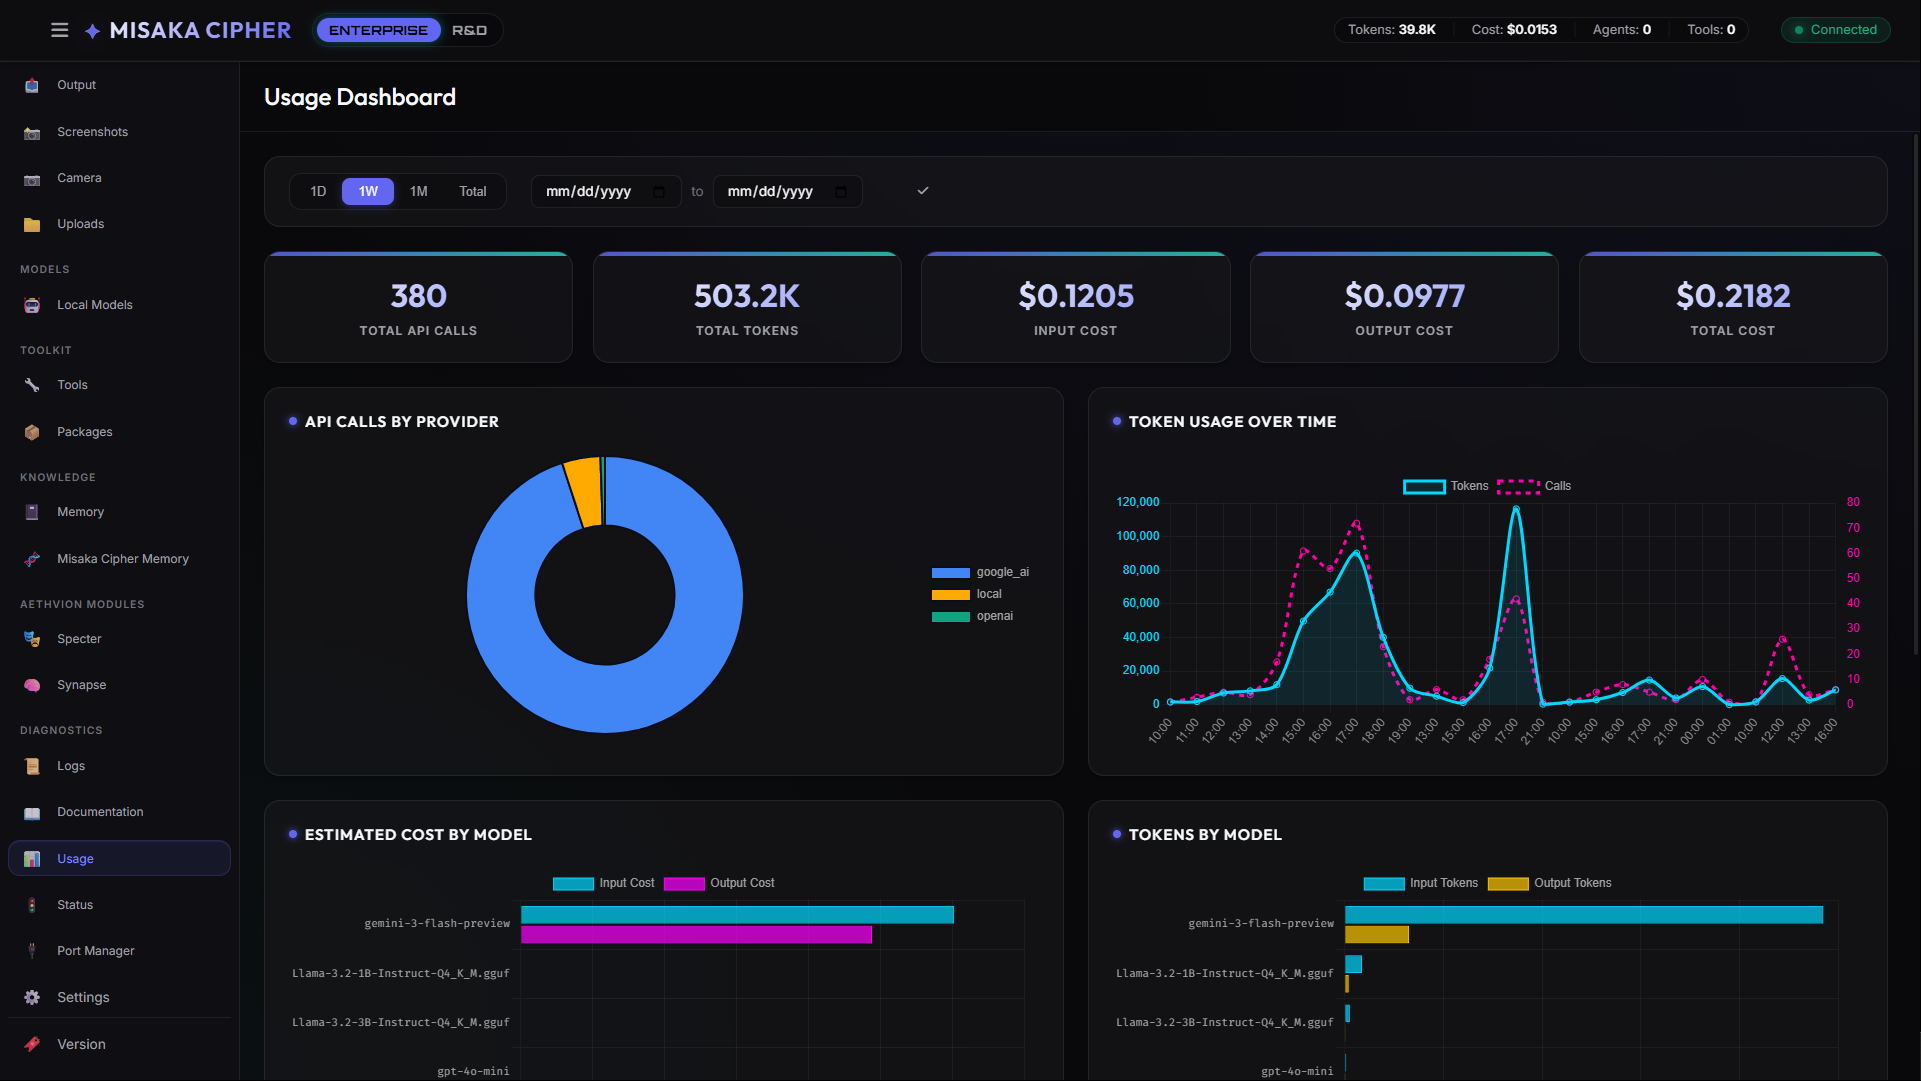Click the Local Models icon under MODELS
This screenshot has width=1921, height=1081.
tap(31, 304)
